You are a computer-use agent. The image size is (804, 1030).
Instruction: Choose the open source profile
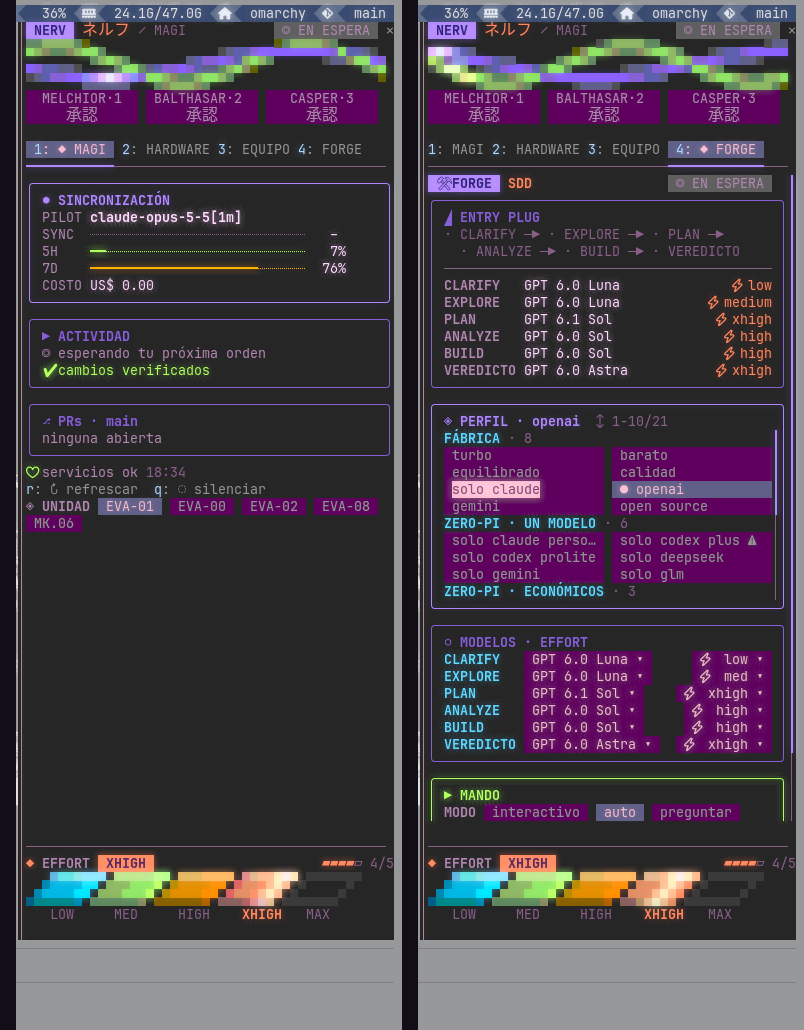[692, 506]
